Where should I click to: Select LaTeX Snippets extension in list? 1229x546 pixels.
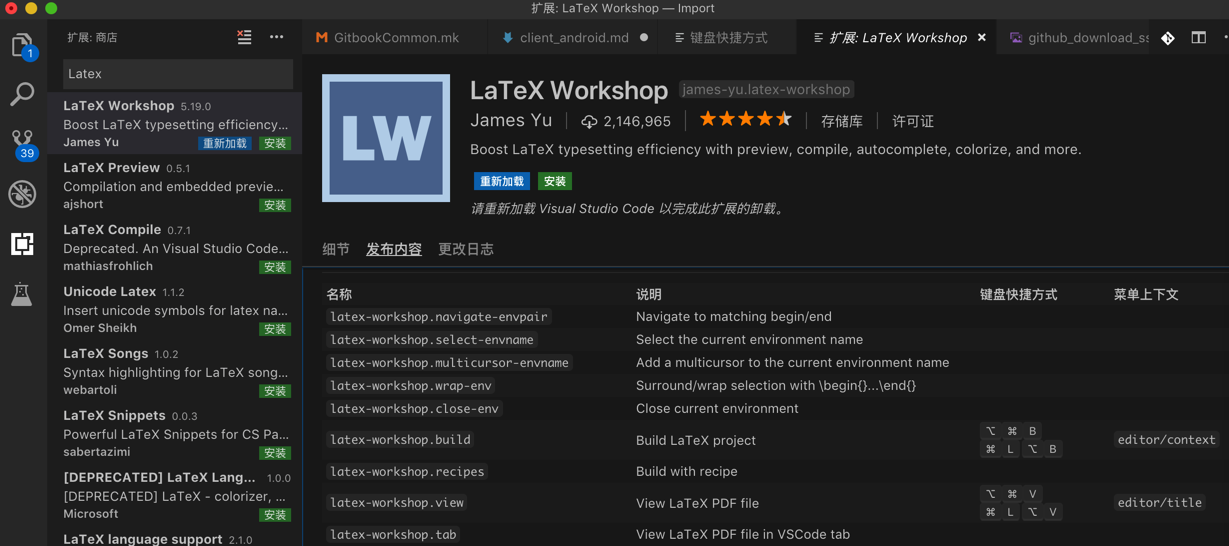pyautogui.click(x=175, y=433)
